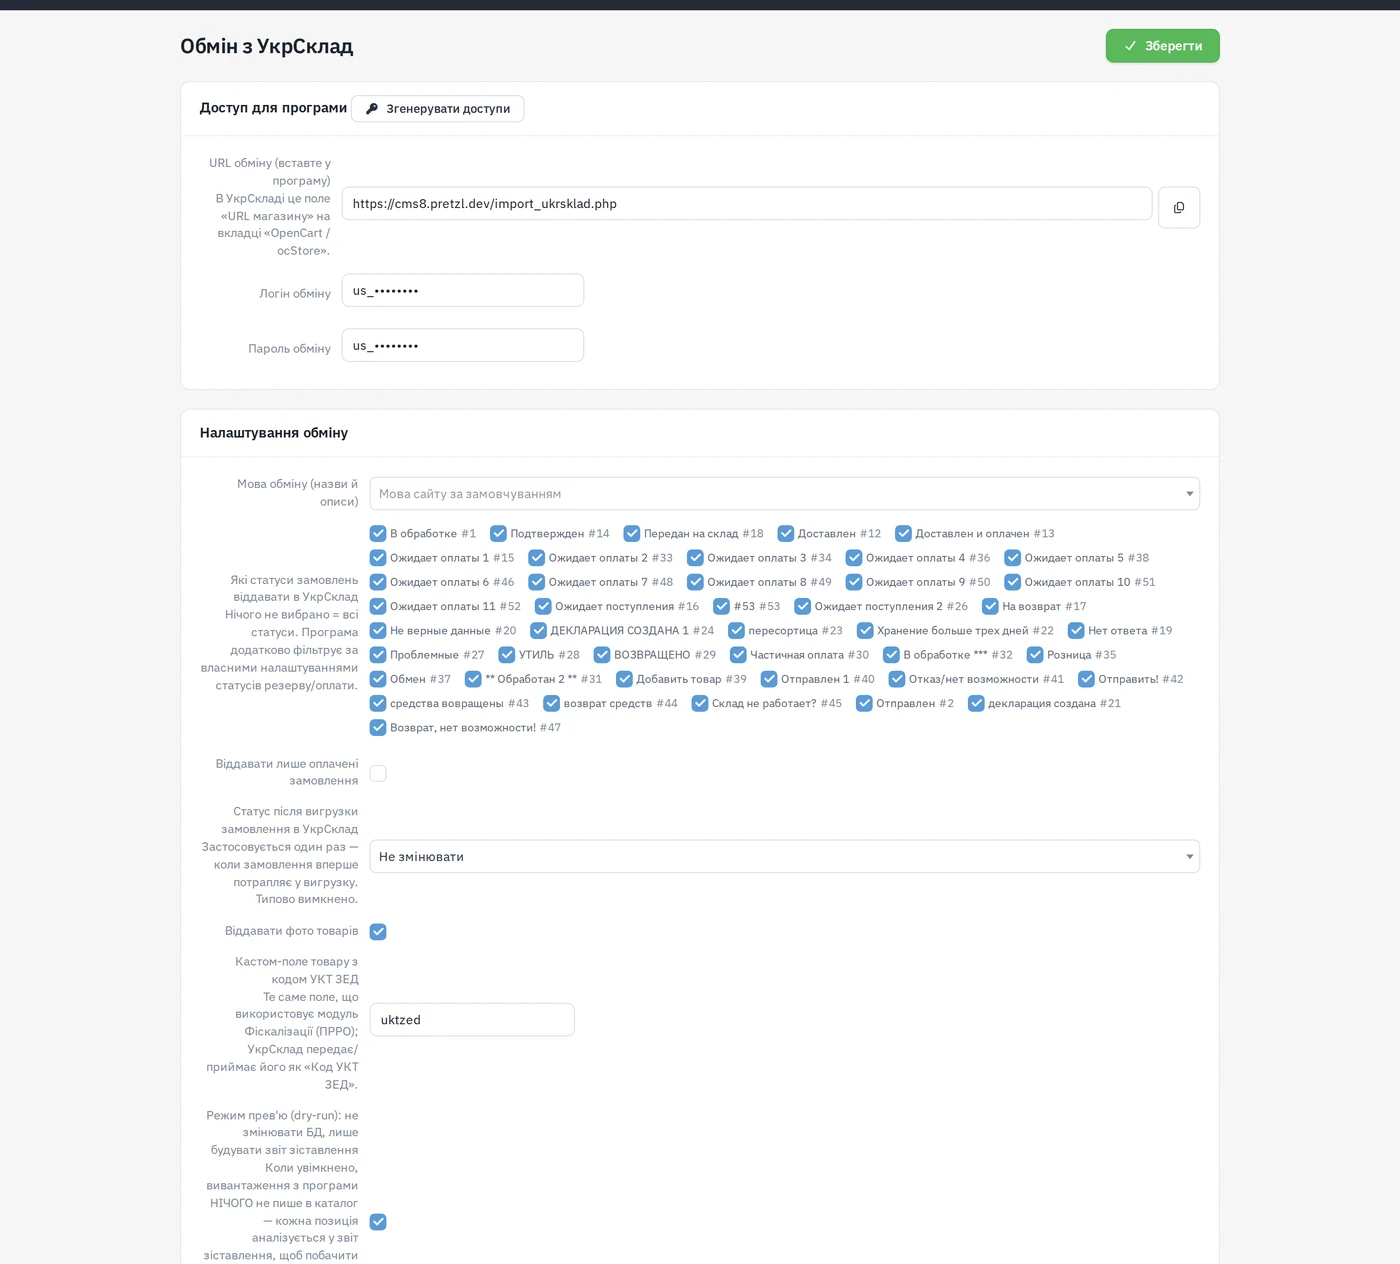1400x1264 pixels.
Task: Uncheck status Проблемные #27
Action: tap(378, 655)
